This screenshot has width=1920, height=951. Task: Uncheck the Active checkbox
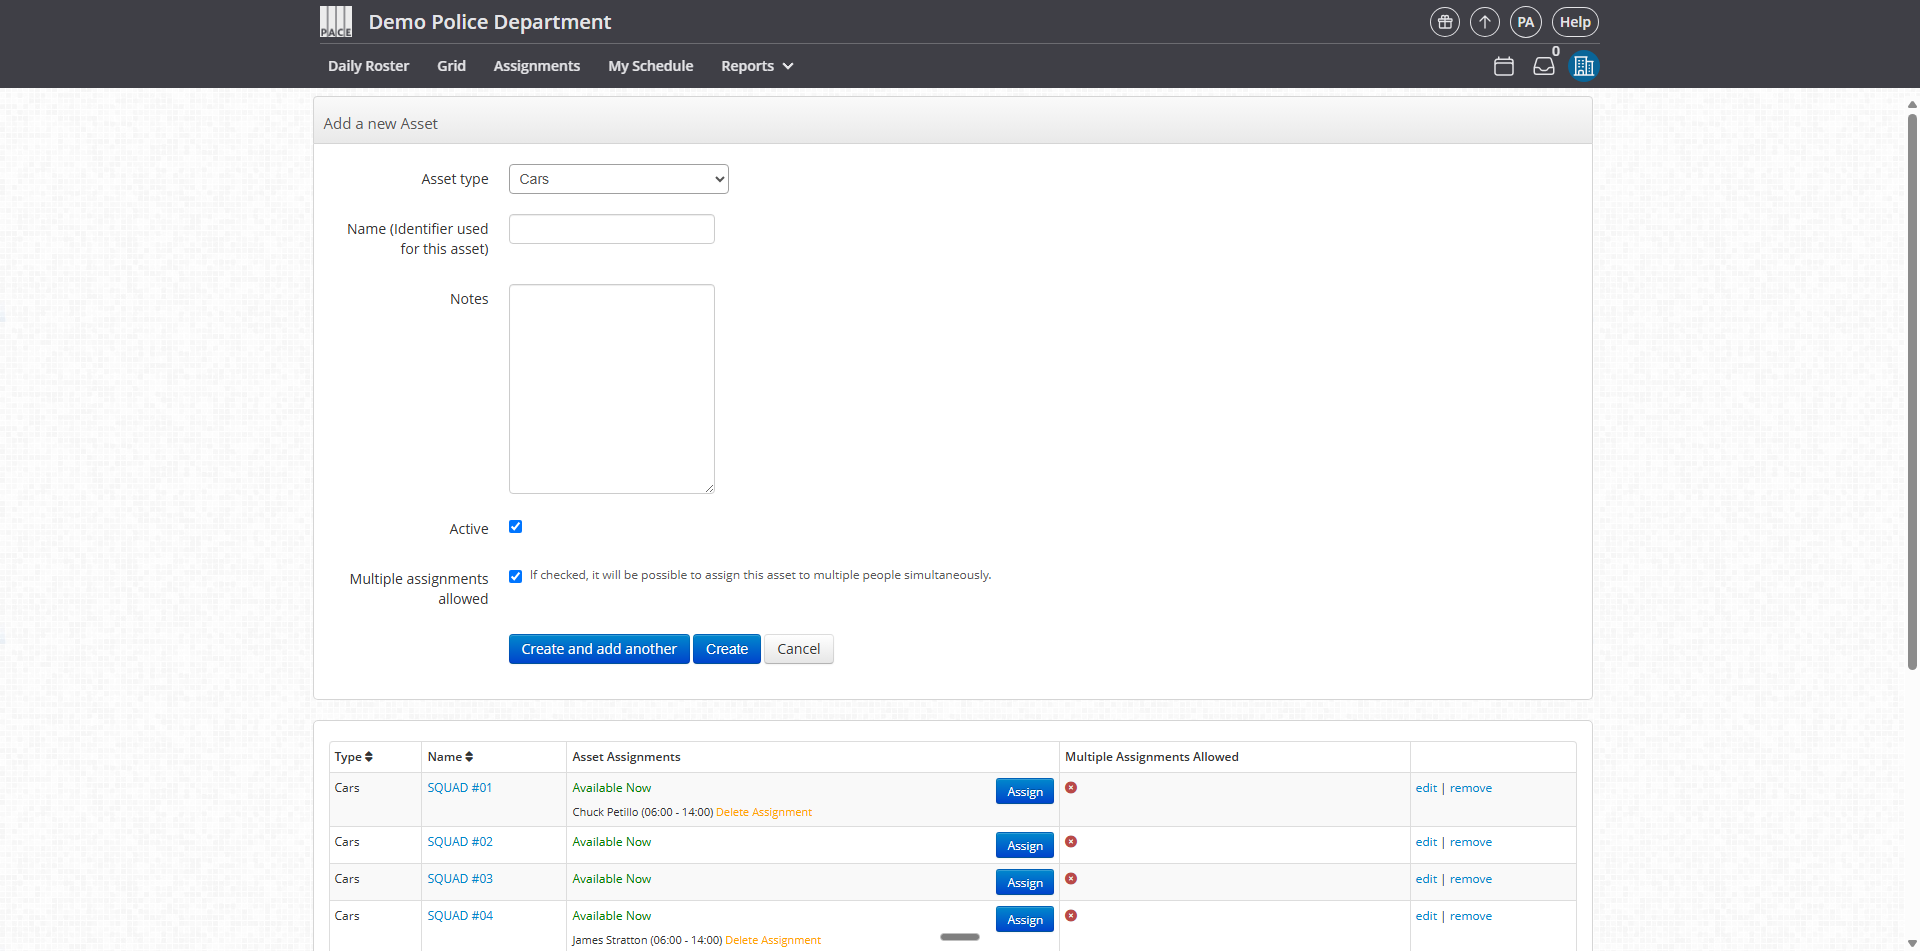click(x=515, y=527)
